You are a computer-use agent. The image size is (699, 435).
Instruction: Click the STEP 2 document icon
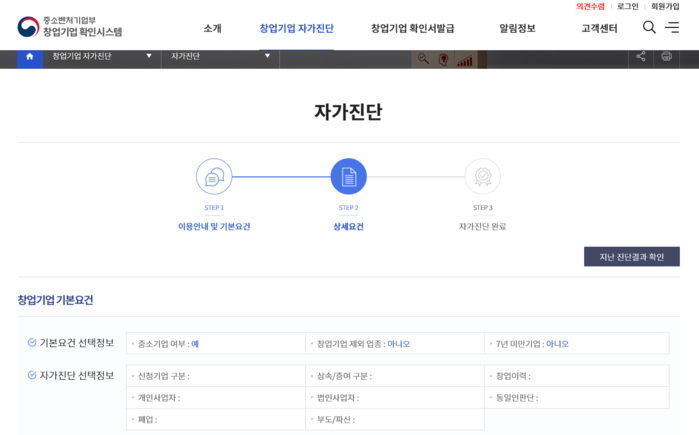(348, 177)
